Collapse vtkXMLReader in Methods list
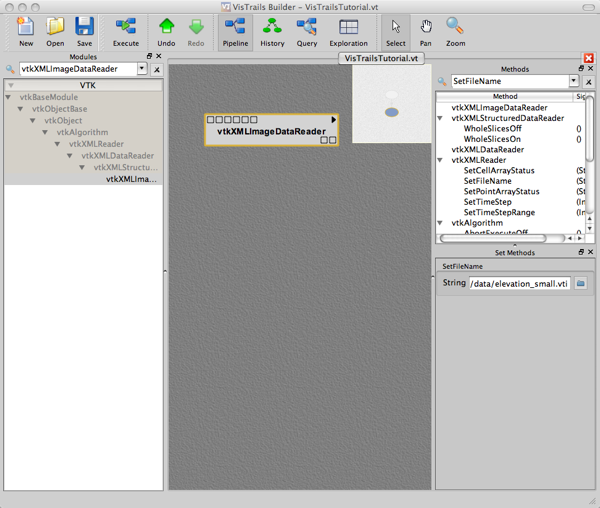Image resolution: width=600 pixels, height=508 pixels. 440,160
